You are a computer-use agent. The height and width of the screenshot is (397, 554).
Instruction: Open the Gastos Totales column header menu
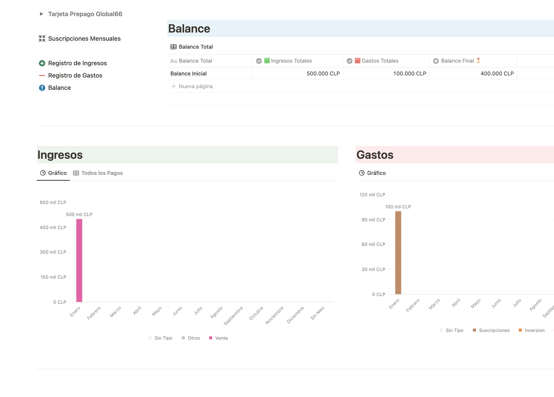tap(386, 61)
